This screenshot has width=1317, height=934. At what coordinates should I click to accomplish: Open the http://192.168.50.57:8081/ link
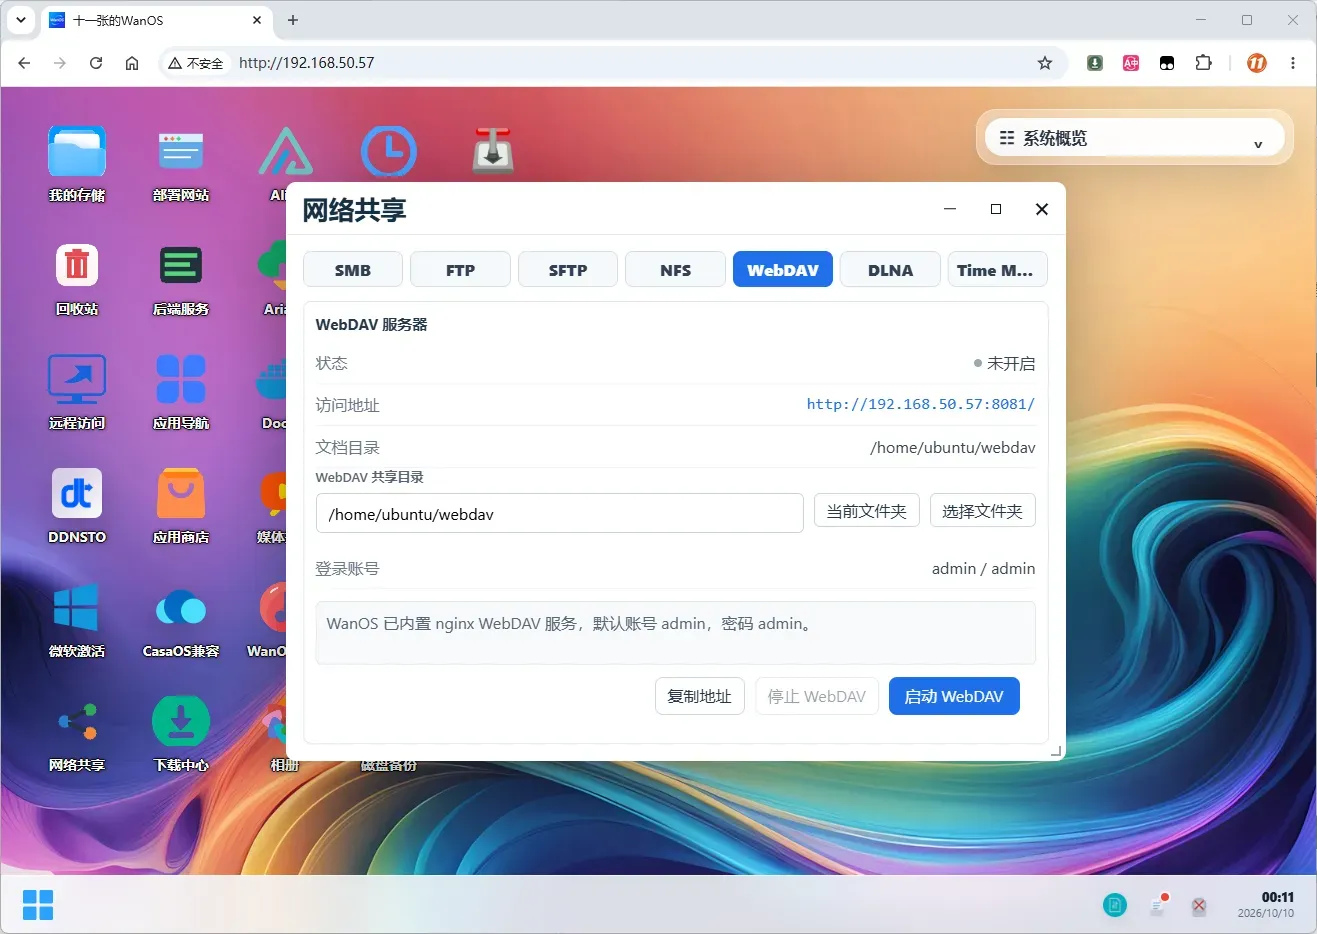[921, 404]
